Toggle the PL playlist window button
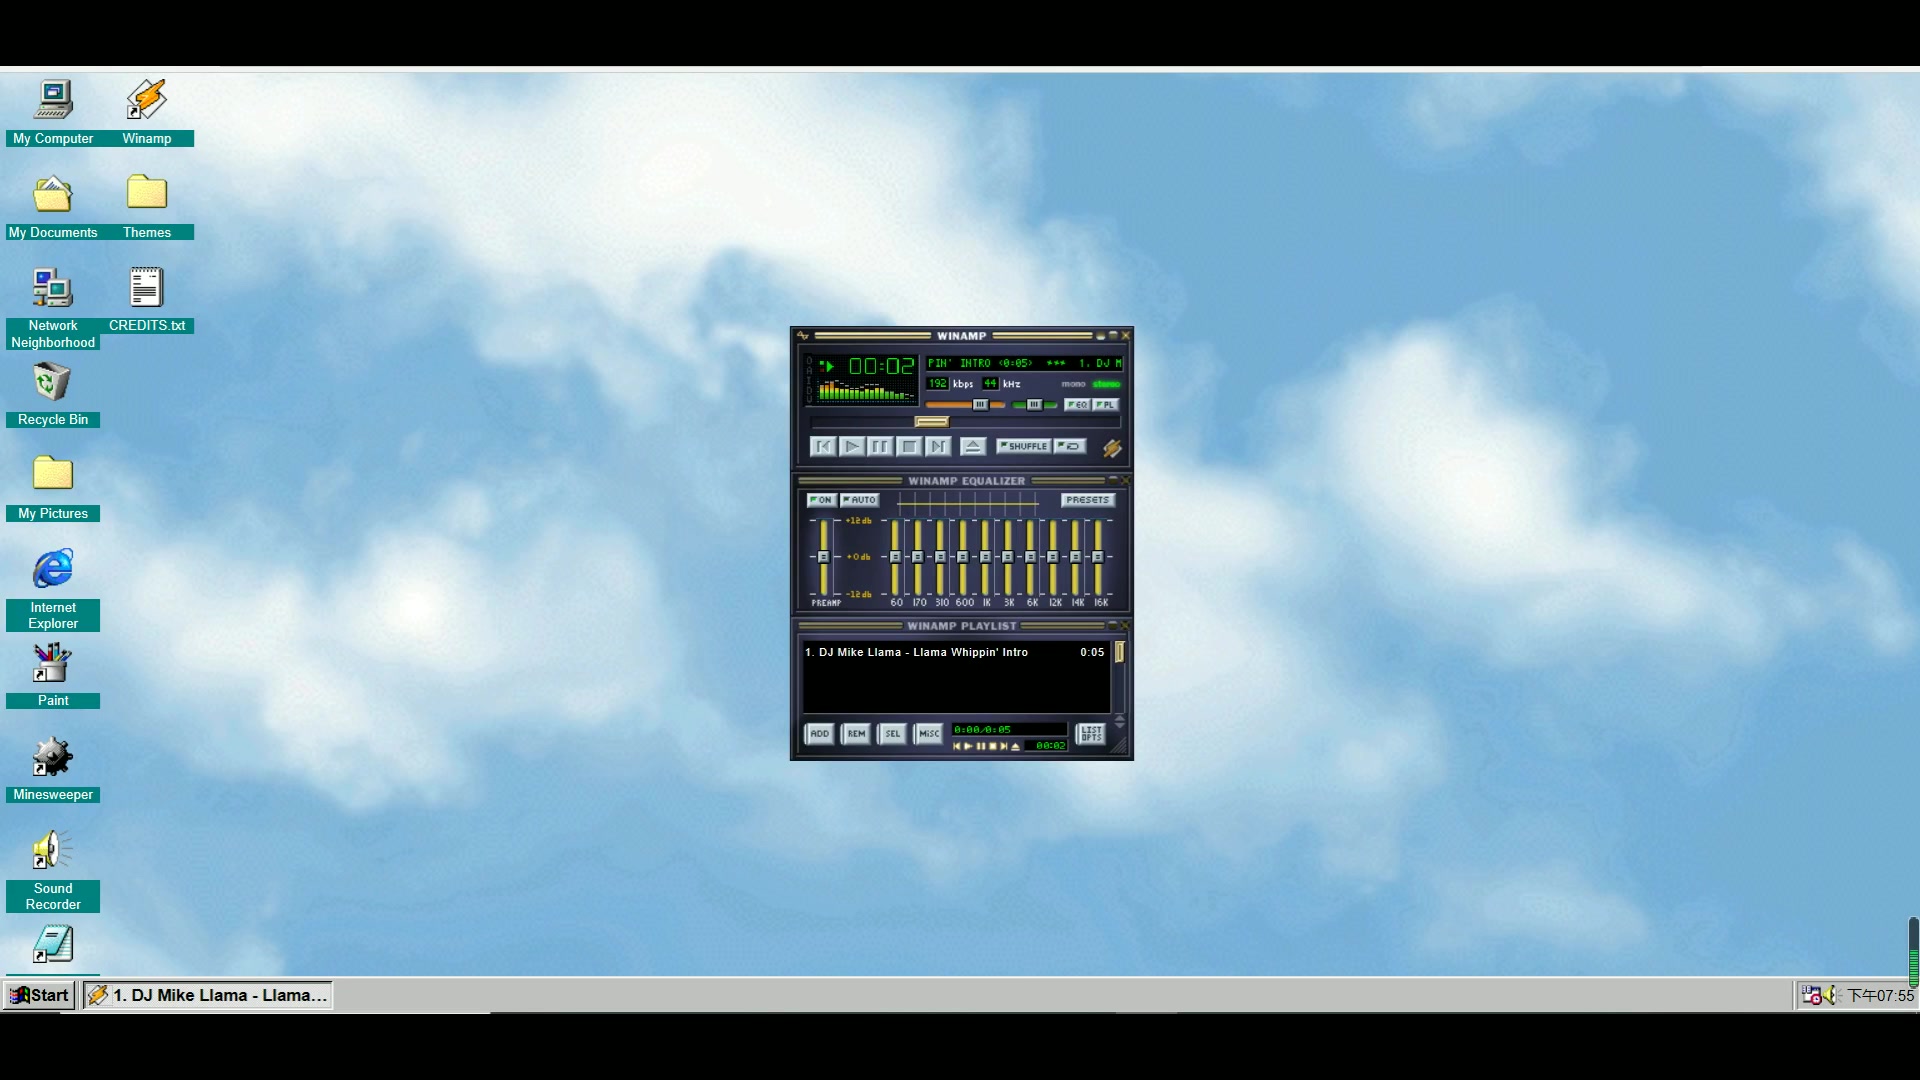This screenshot has height=1080, width=1920. click(1105, 404)
